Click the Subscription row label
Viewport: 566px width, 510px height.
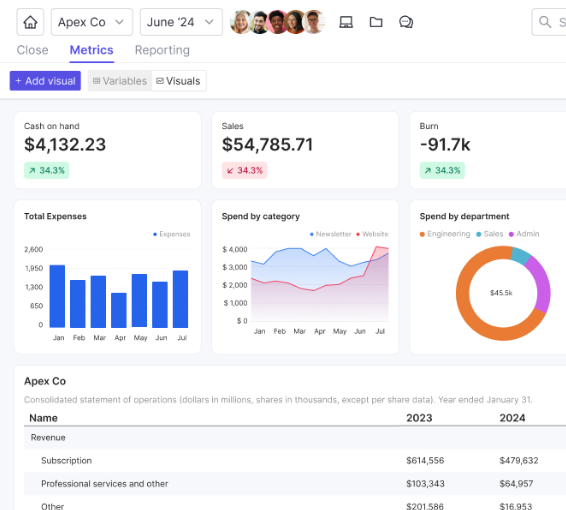pyautogui.click(x=66, y=461)
